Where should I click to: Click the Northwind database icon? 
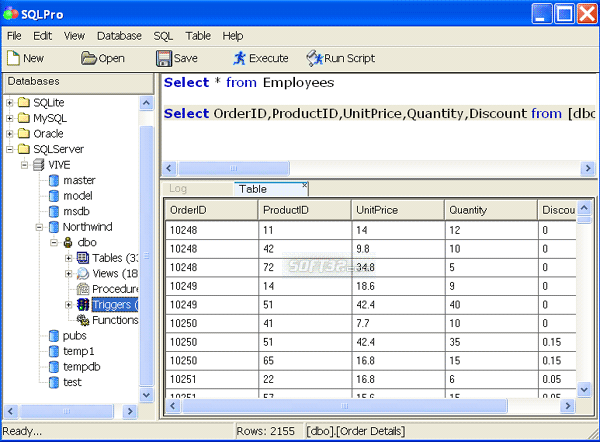click(54, 227)
